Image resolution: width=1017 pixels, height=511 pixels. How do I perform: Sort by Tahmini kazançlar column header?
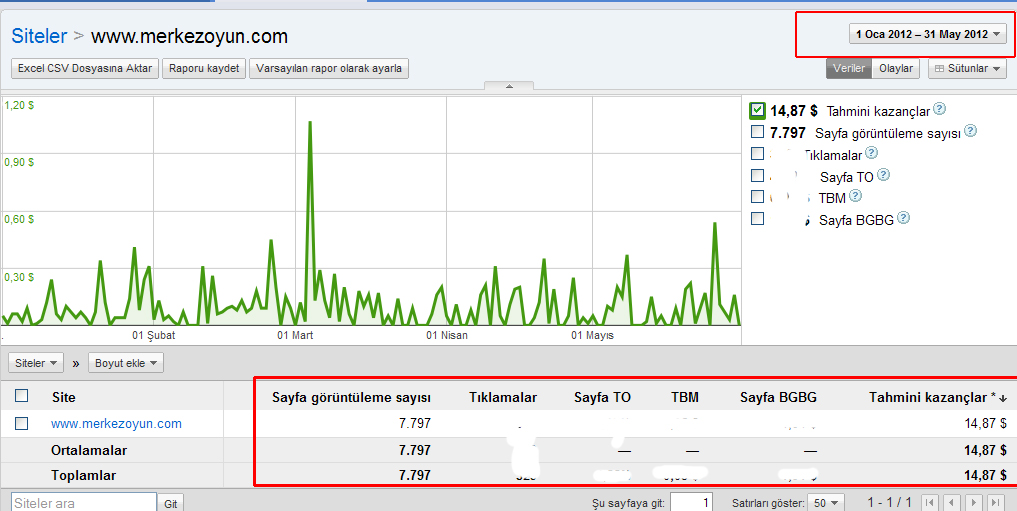pos(937,398)
